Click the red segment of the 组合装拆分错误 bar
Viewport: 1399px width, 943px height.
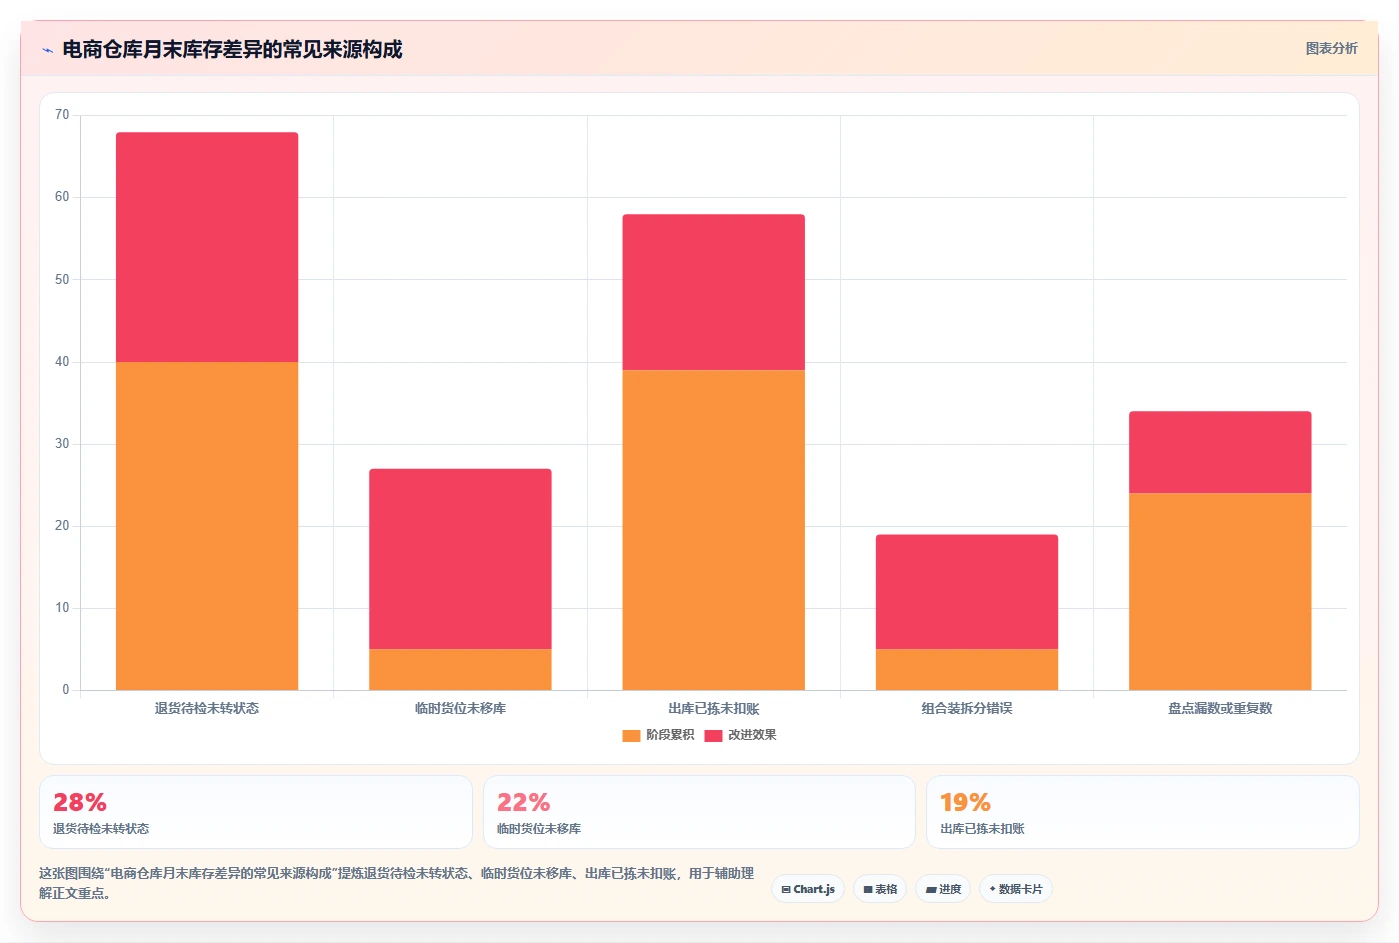click(967, 592)
